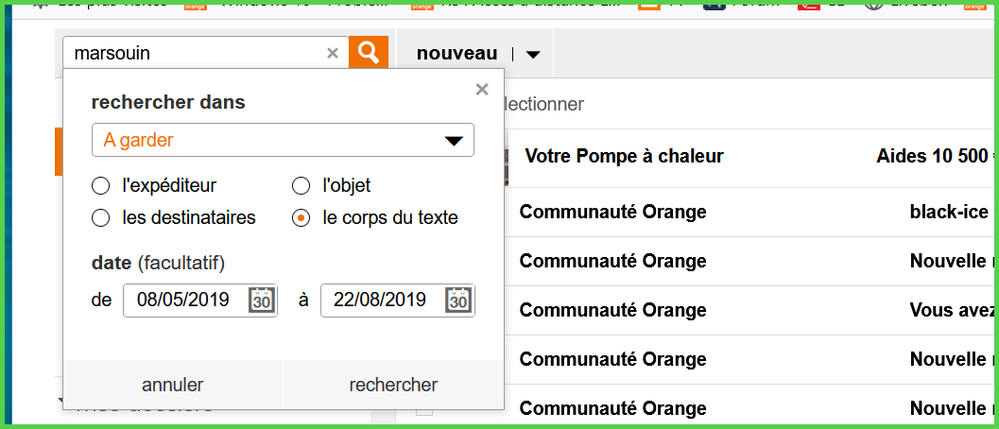The height and width of the screenshot is (429, 999).
Task: Select the l'expéditeur radio option
Action: pos(100,186)
